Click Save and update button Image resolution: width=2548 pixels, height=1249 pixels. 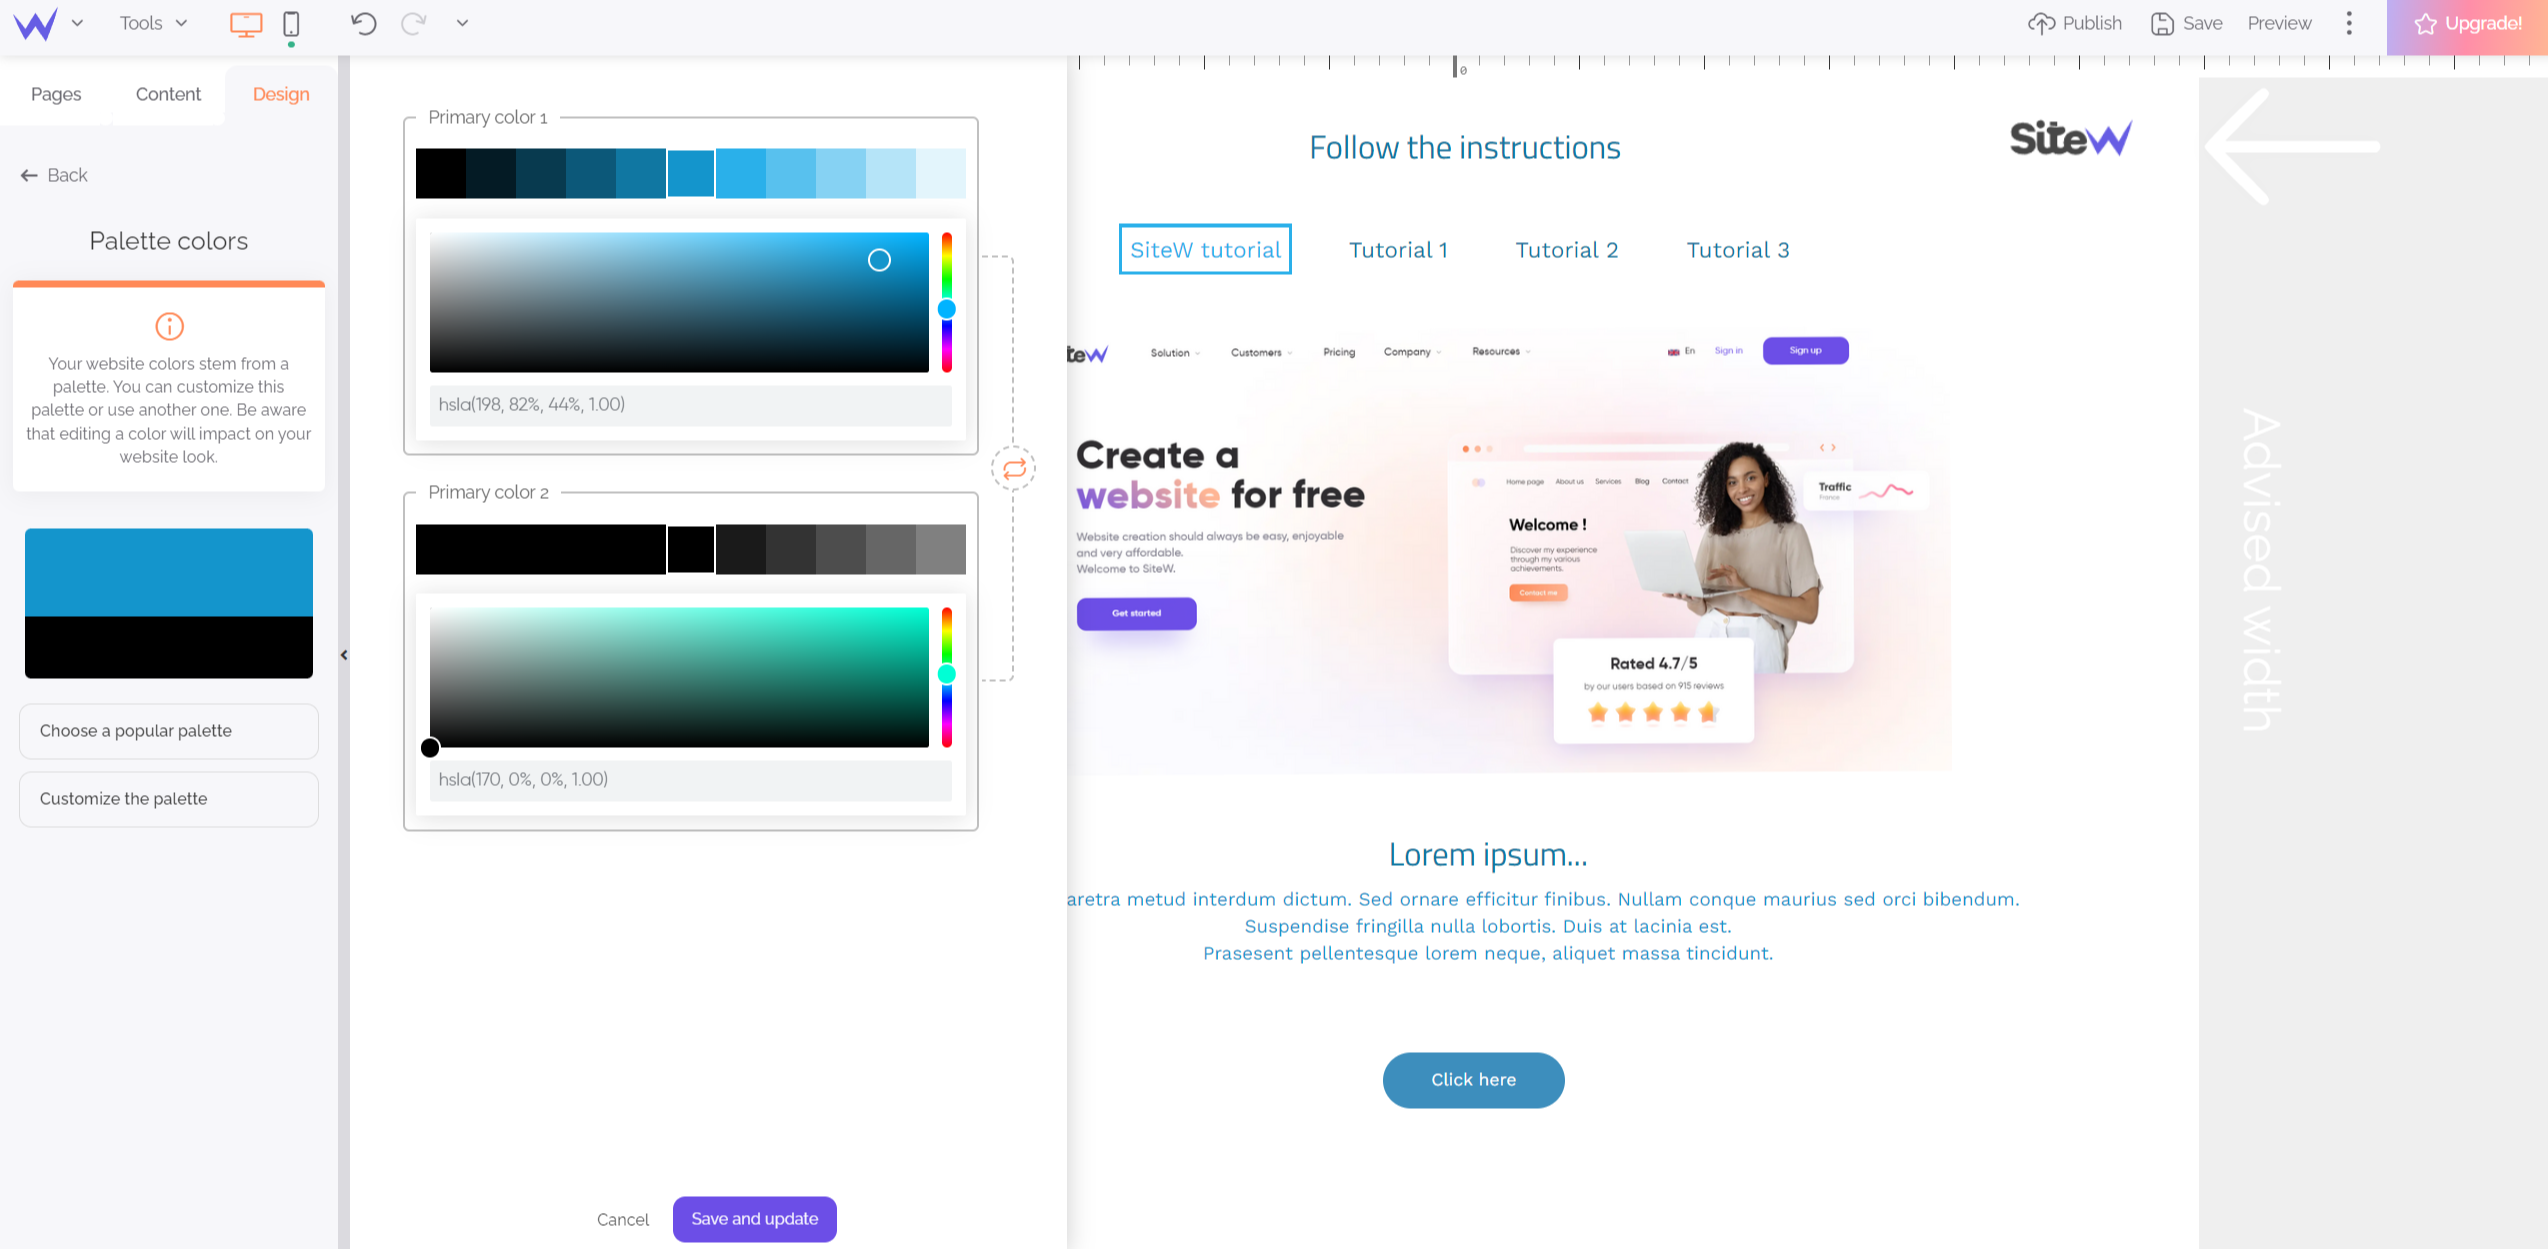click(x=754, y=1218)
